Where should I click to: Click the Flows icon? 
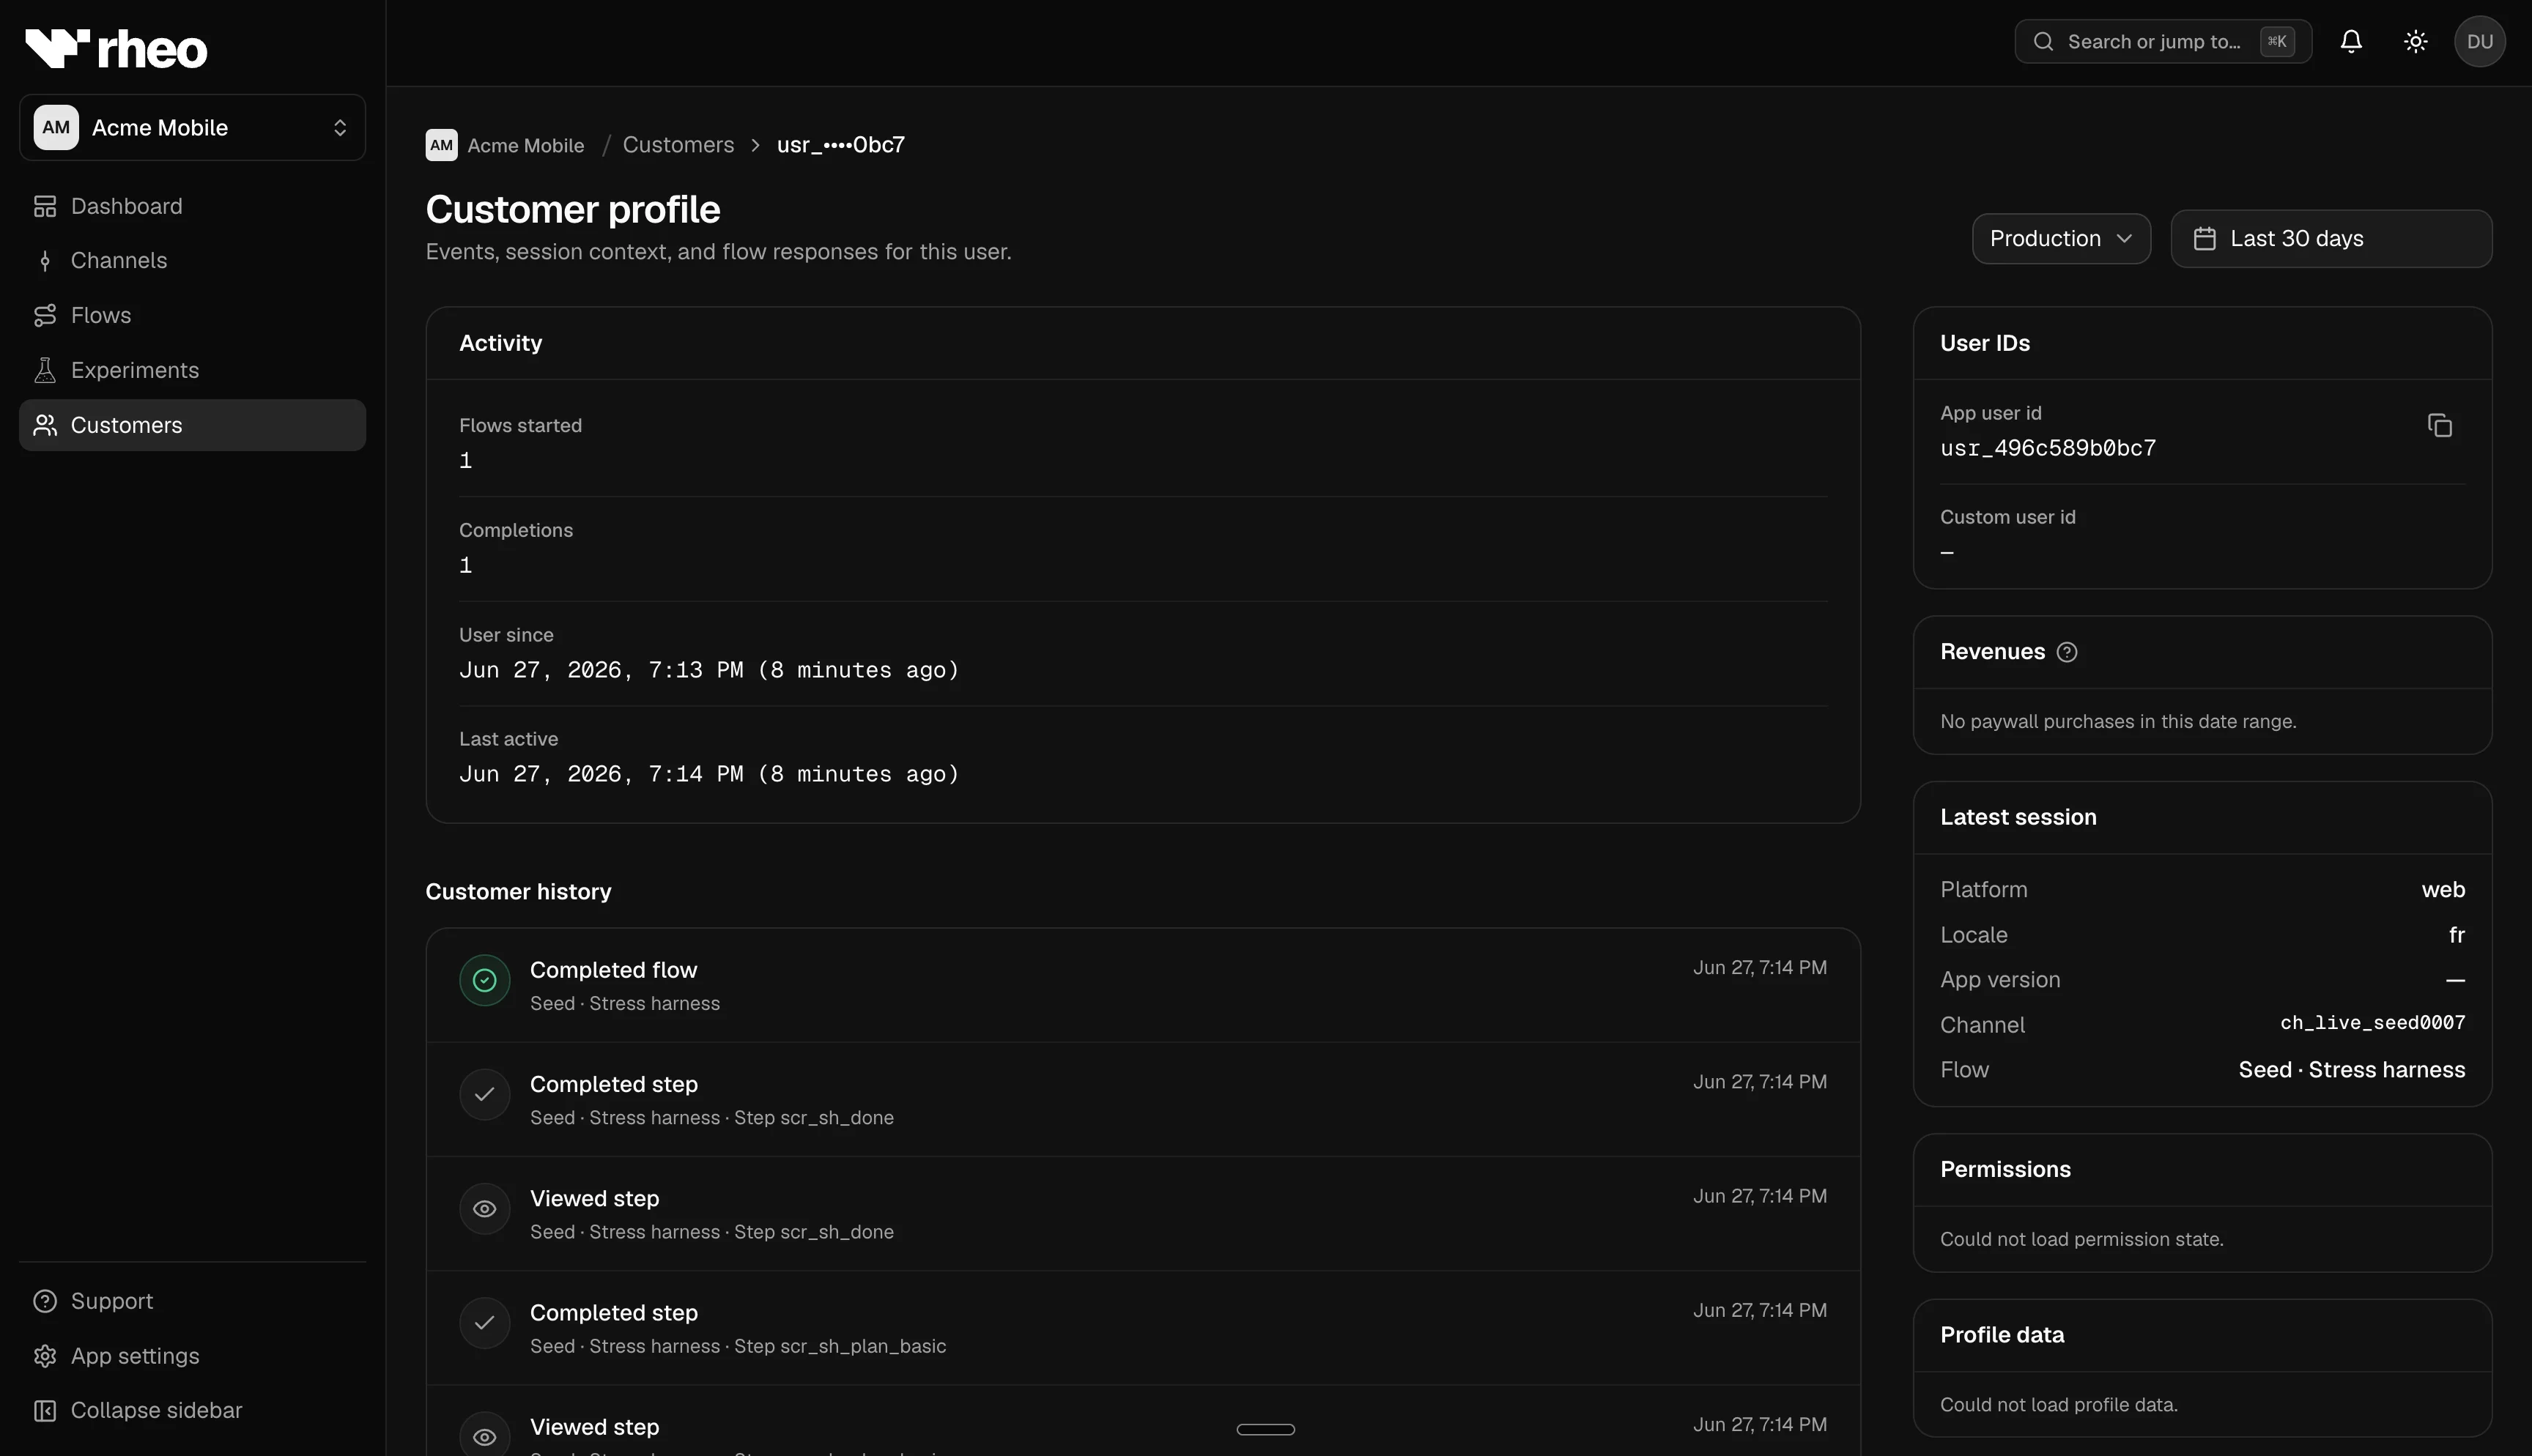[45, 315]
